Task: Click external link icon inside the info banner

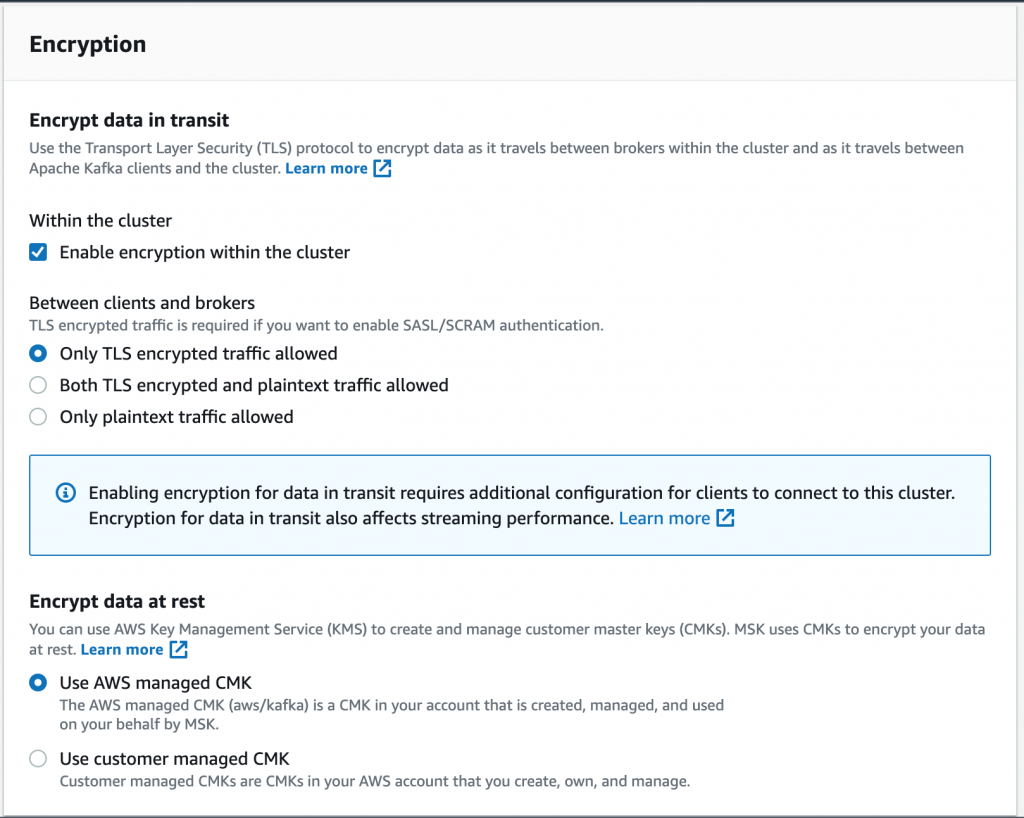Action: coord(727,518)
